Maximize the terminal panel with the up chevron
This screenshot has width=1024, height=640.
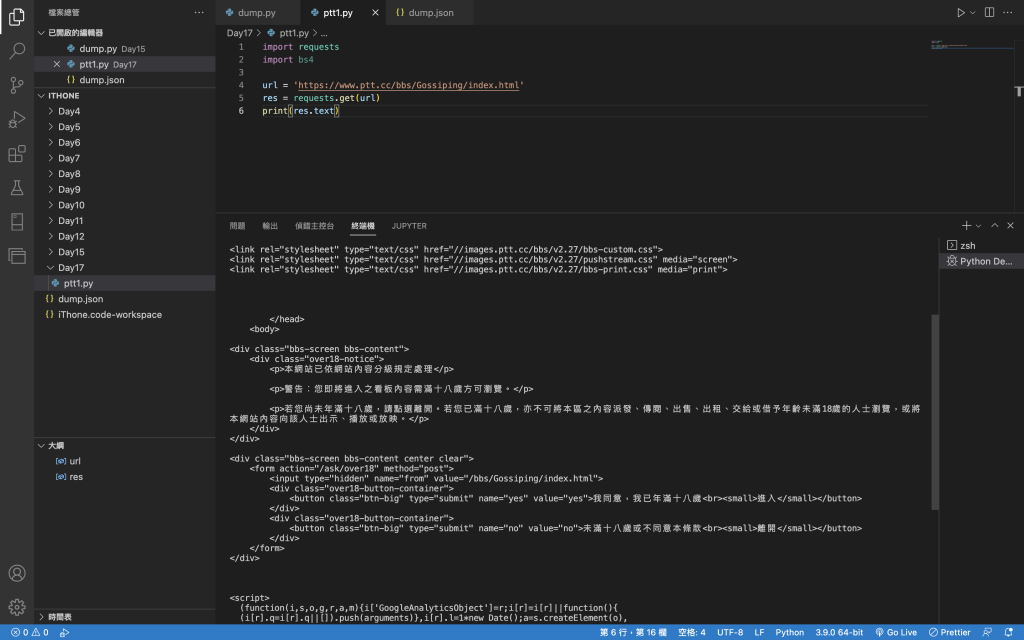click(995, 225)
